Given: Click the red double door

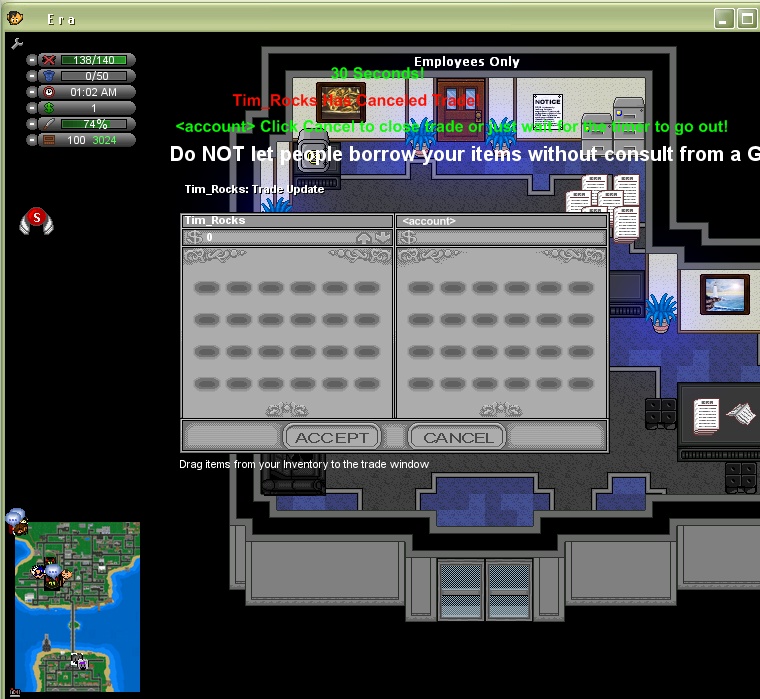Looking at the screenshot, I should [460, 110].
